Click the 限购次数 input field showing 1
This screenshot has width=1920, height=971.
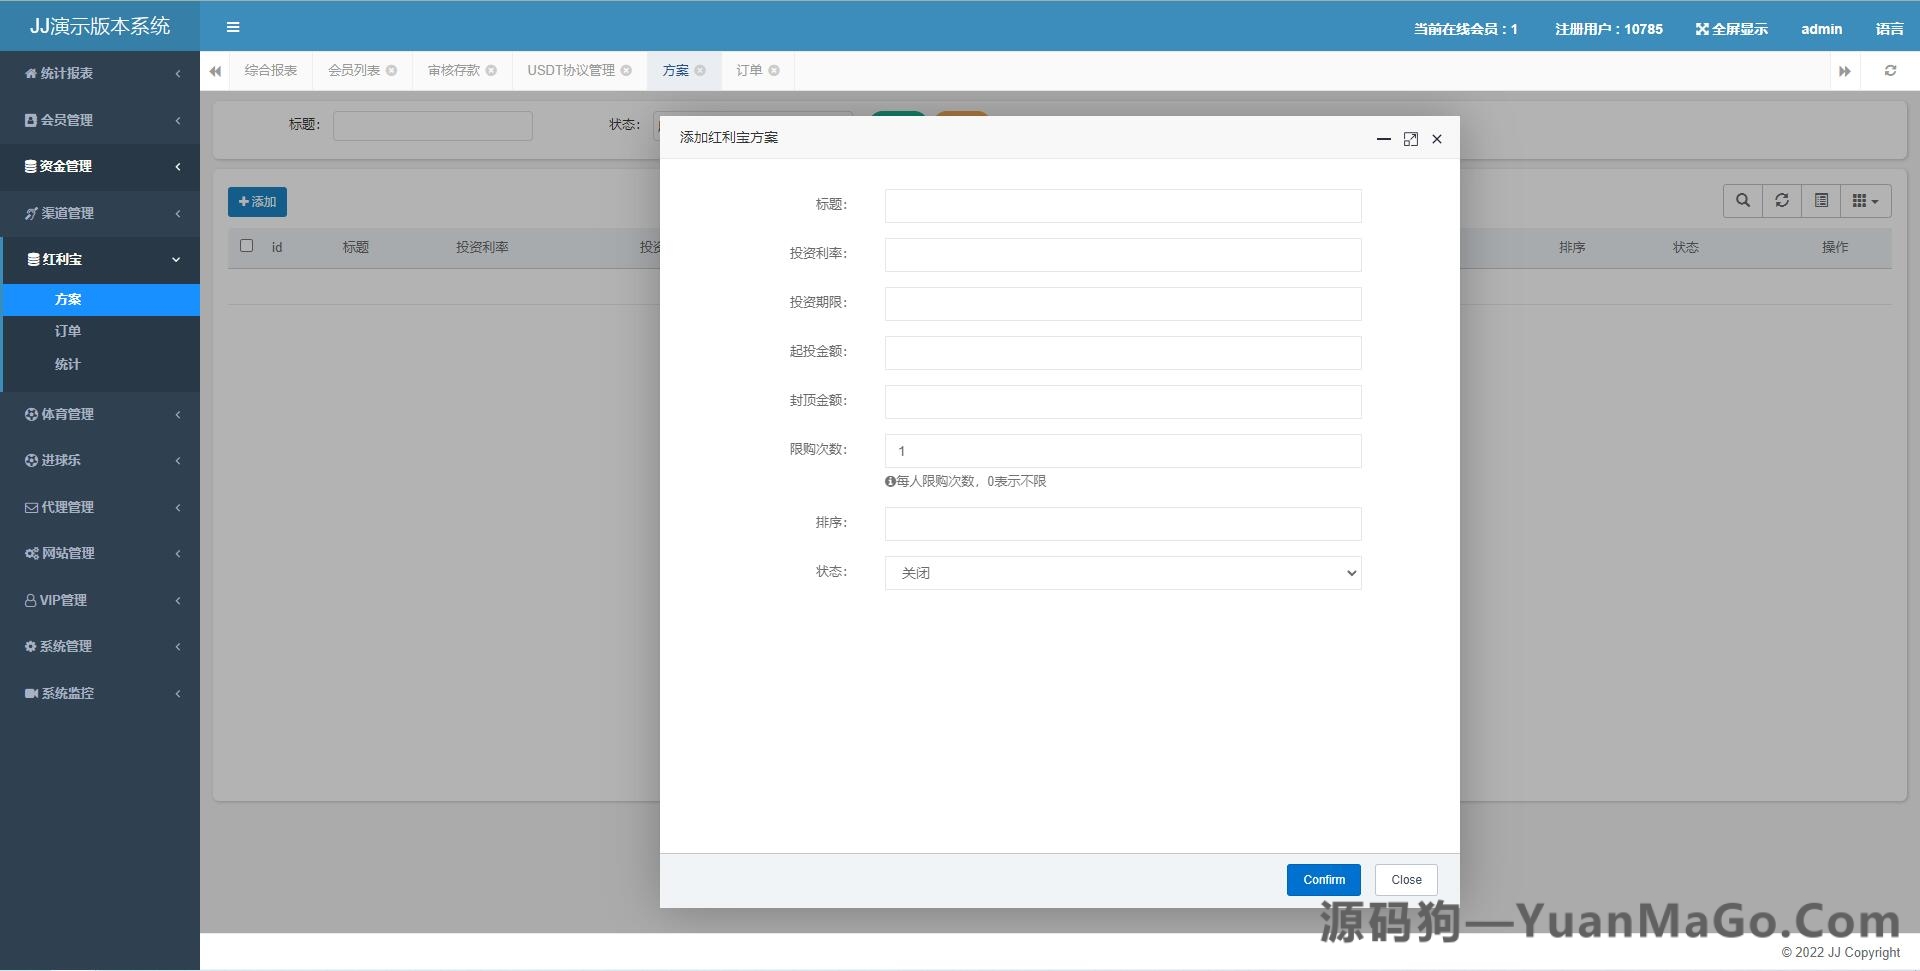tap(1122, 451)
